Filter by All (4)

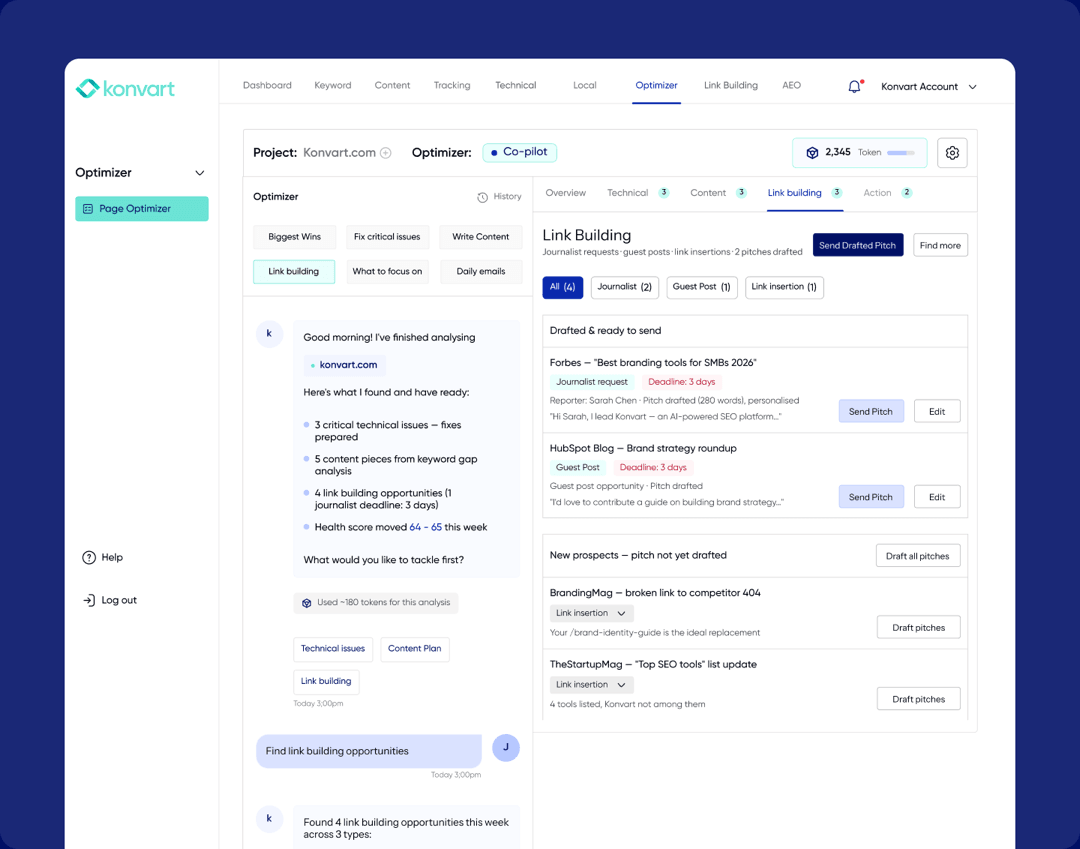[563, 287]
